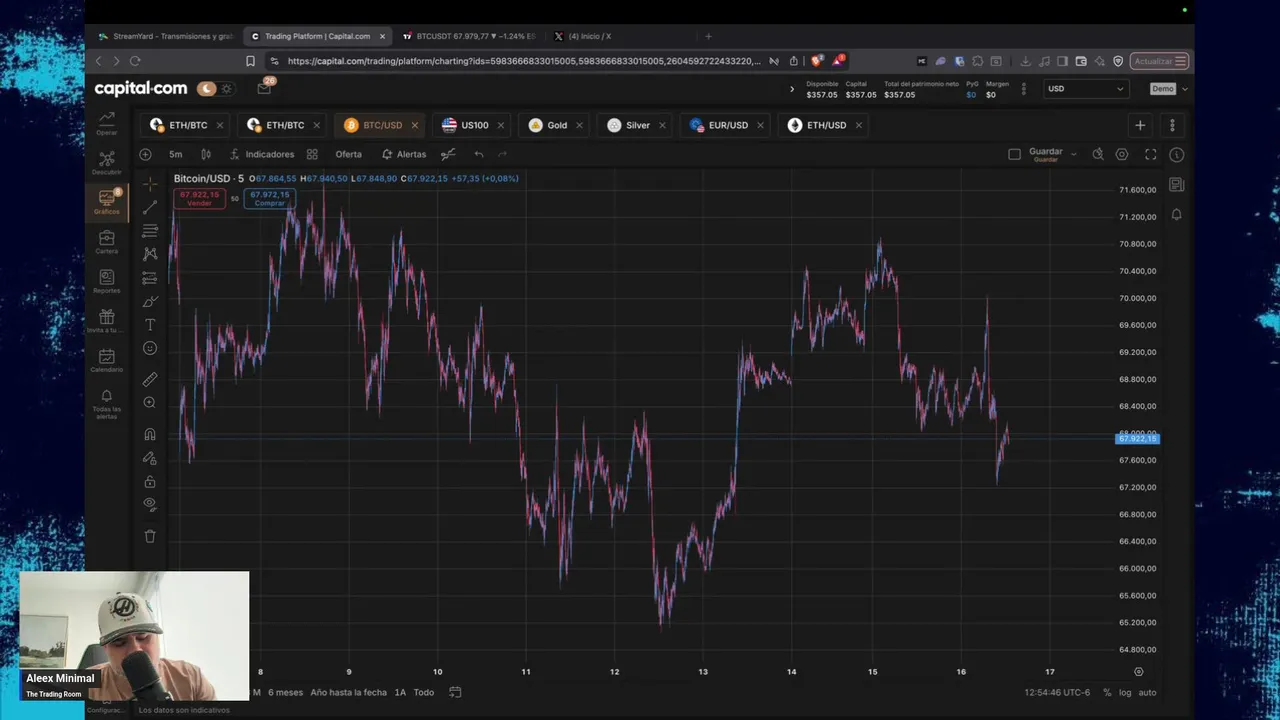1280x720 pixels.
Task: Click the Oferta button
Action: click(348, 154)
